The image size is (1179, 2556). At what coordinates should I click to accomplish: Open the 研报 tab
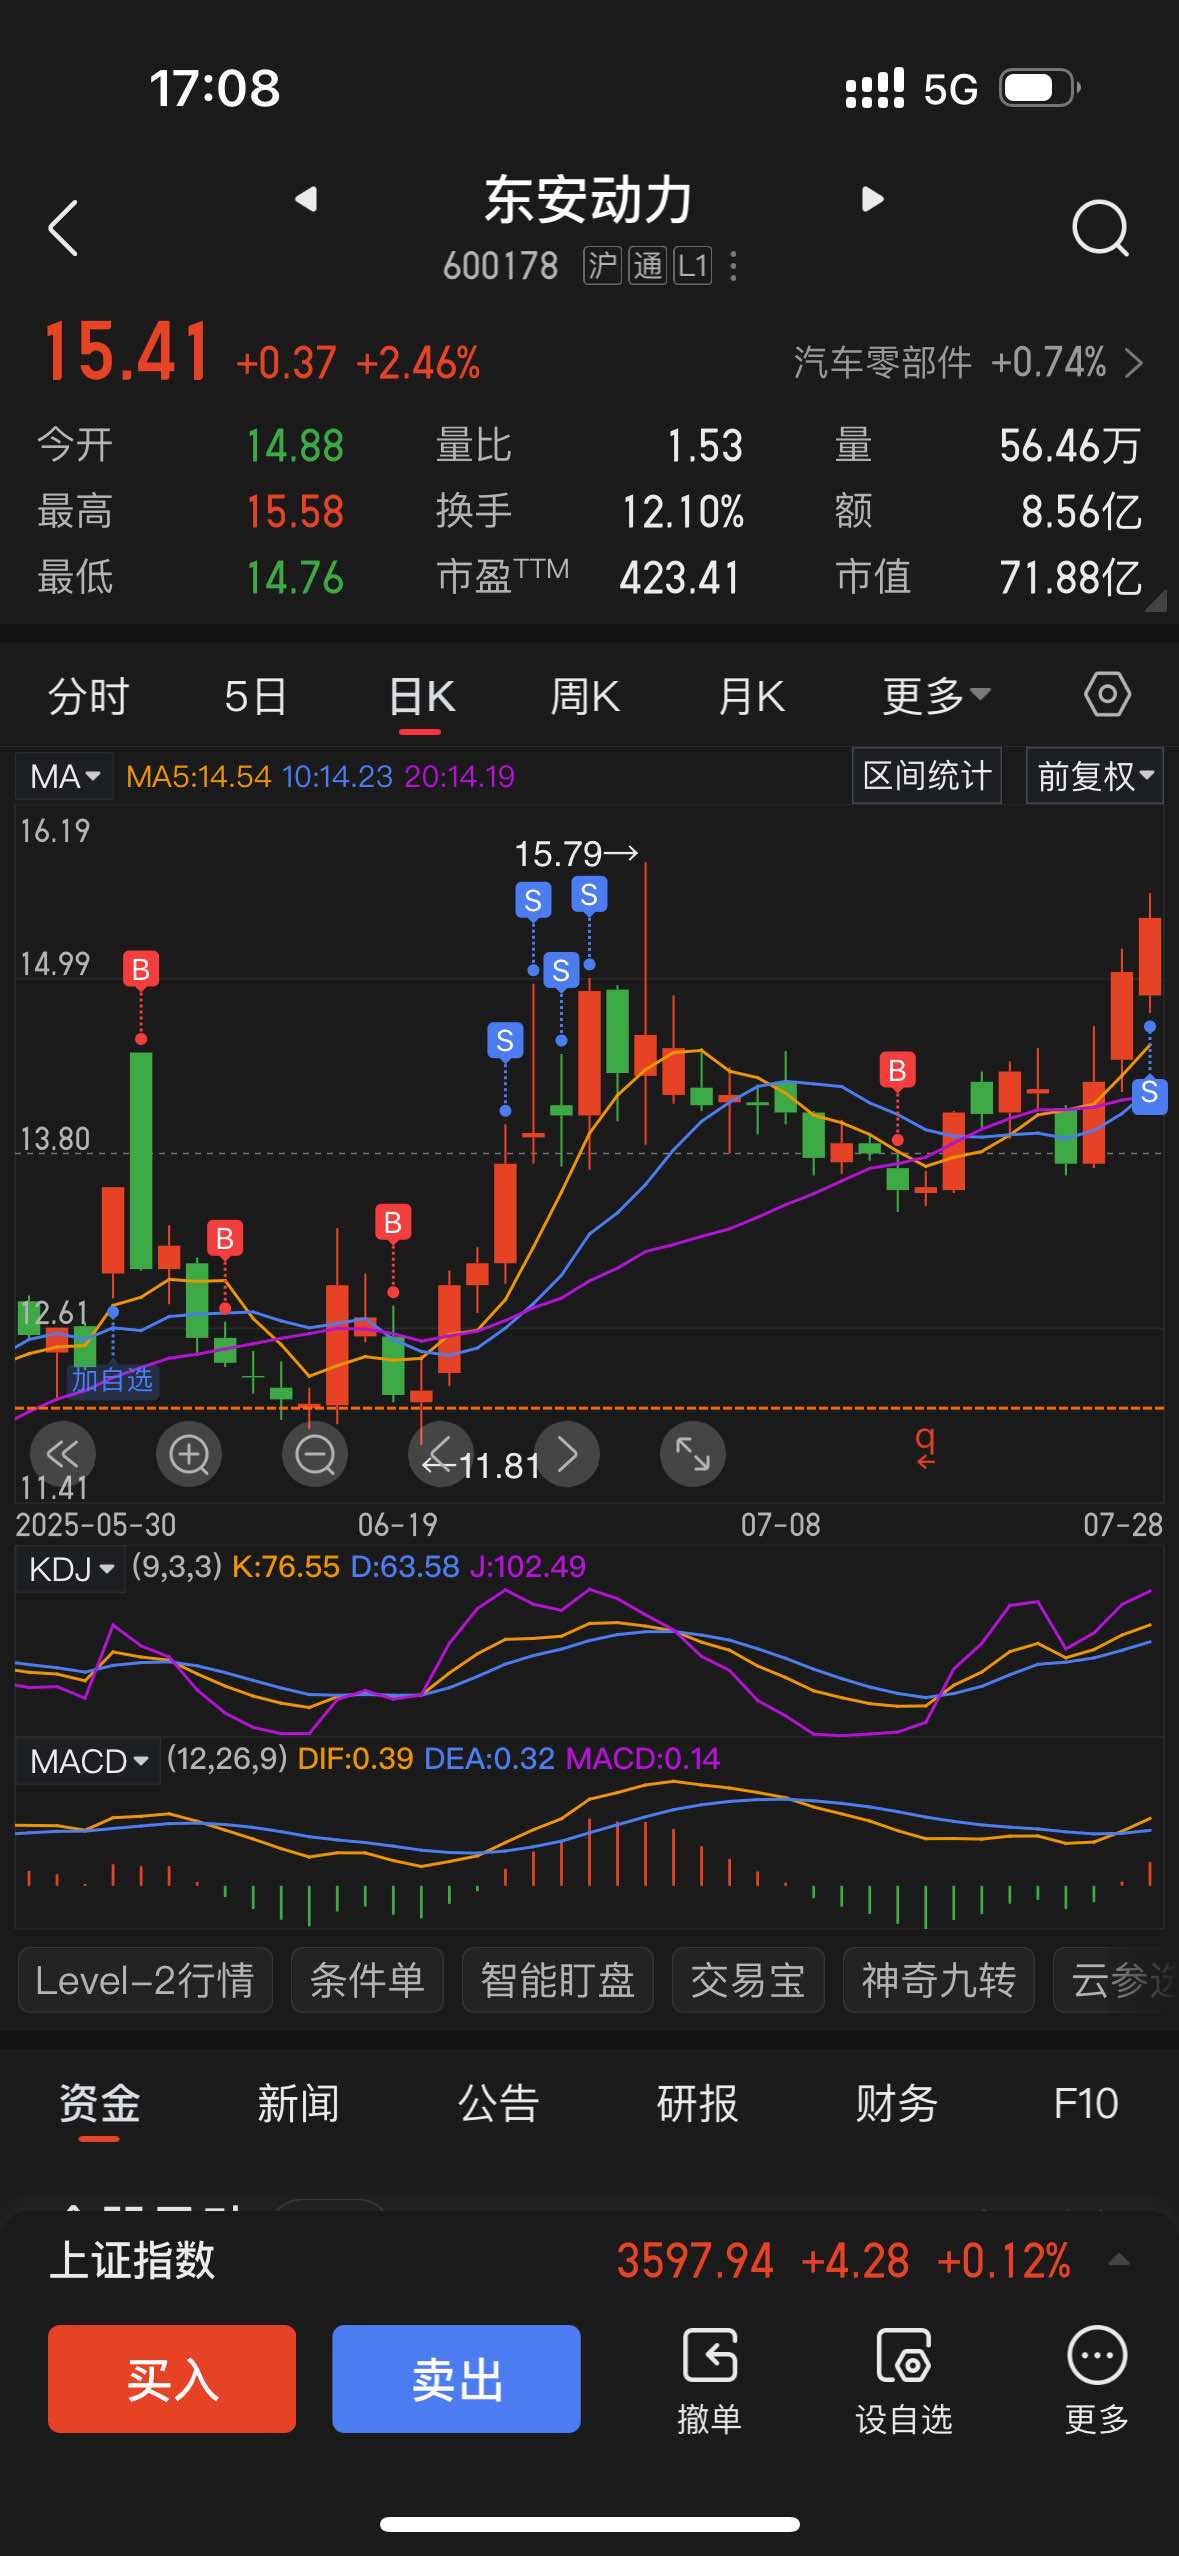[697, 2103]
